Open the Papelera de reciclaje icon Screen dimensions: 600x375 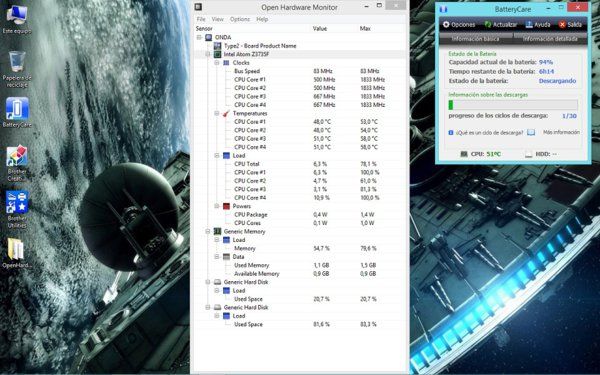pyautogui.click(x=17, y=69)
